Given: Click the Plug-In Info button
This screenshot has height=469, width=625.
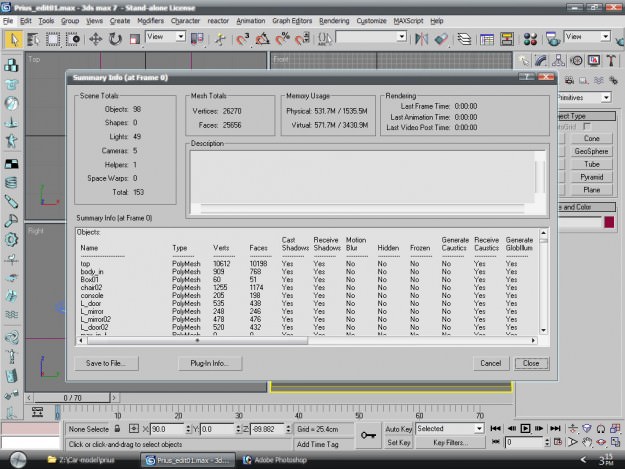Looking at the screenshot, I should 210,363.
